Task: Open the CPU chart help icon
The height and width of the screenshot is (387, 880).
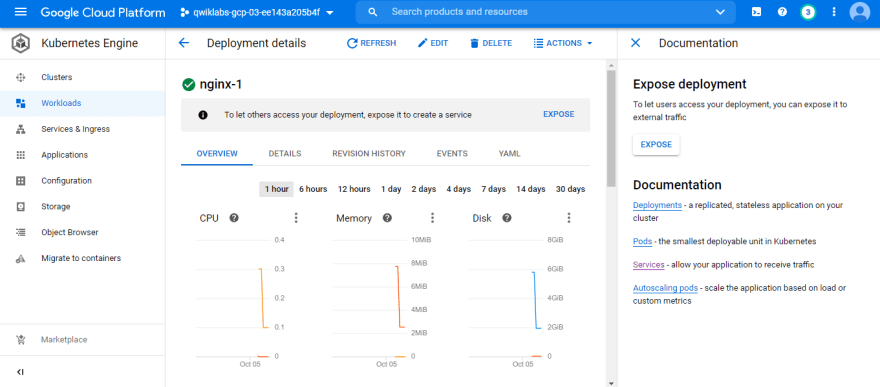Action: tap(234, 218)
